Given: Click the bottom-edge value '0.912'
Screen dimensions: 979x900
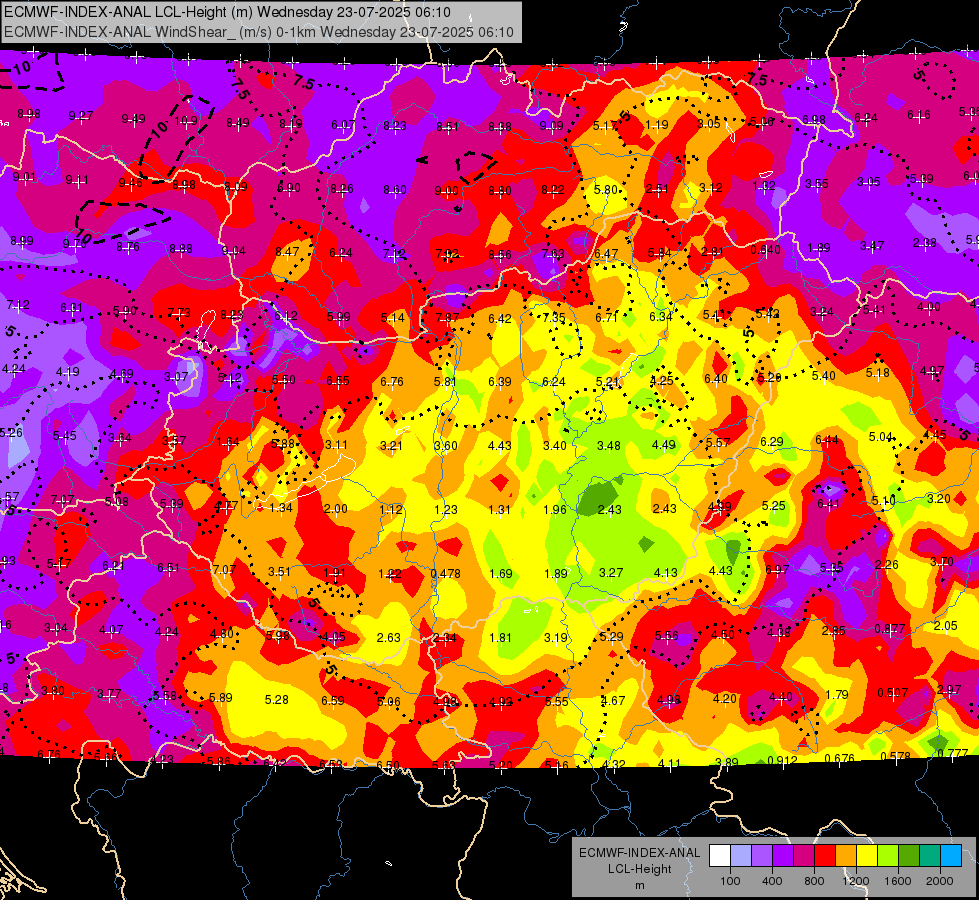Looking at the screenshot, I should (x=782, y=760).
